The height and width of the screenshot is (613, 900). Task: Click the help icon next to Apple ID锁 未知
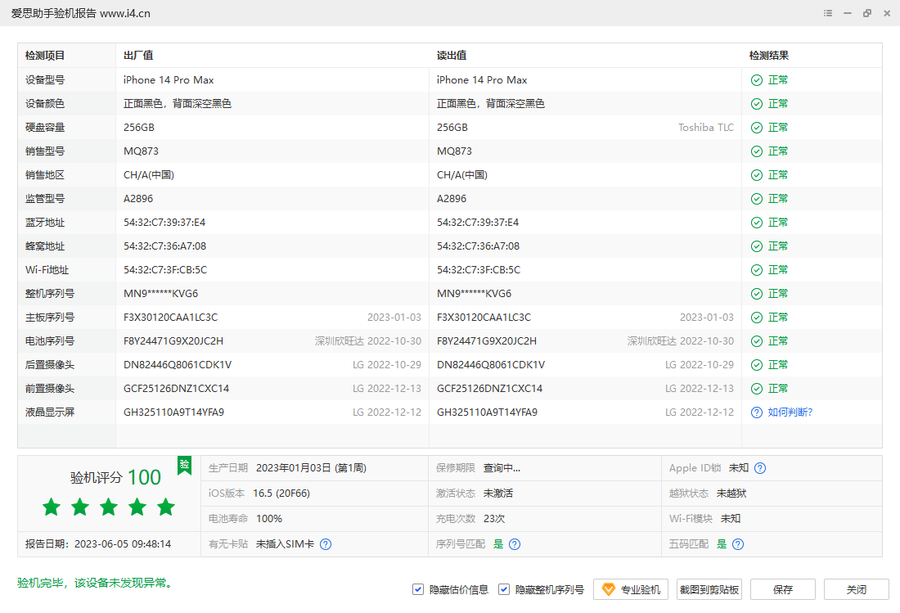pyautogui.click(x=760, y=468)
